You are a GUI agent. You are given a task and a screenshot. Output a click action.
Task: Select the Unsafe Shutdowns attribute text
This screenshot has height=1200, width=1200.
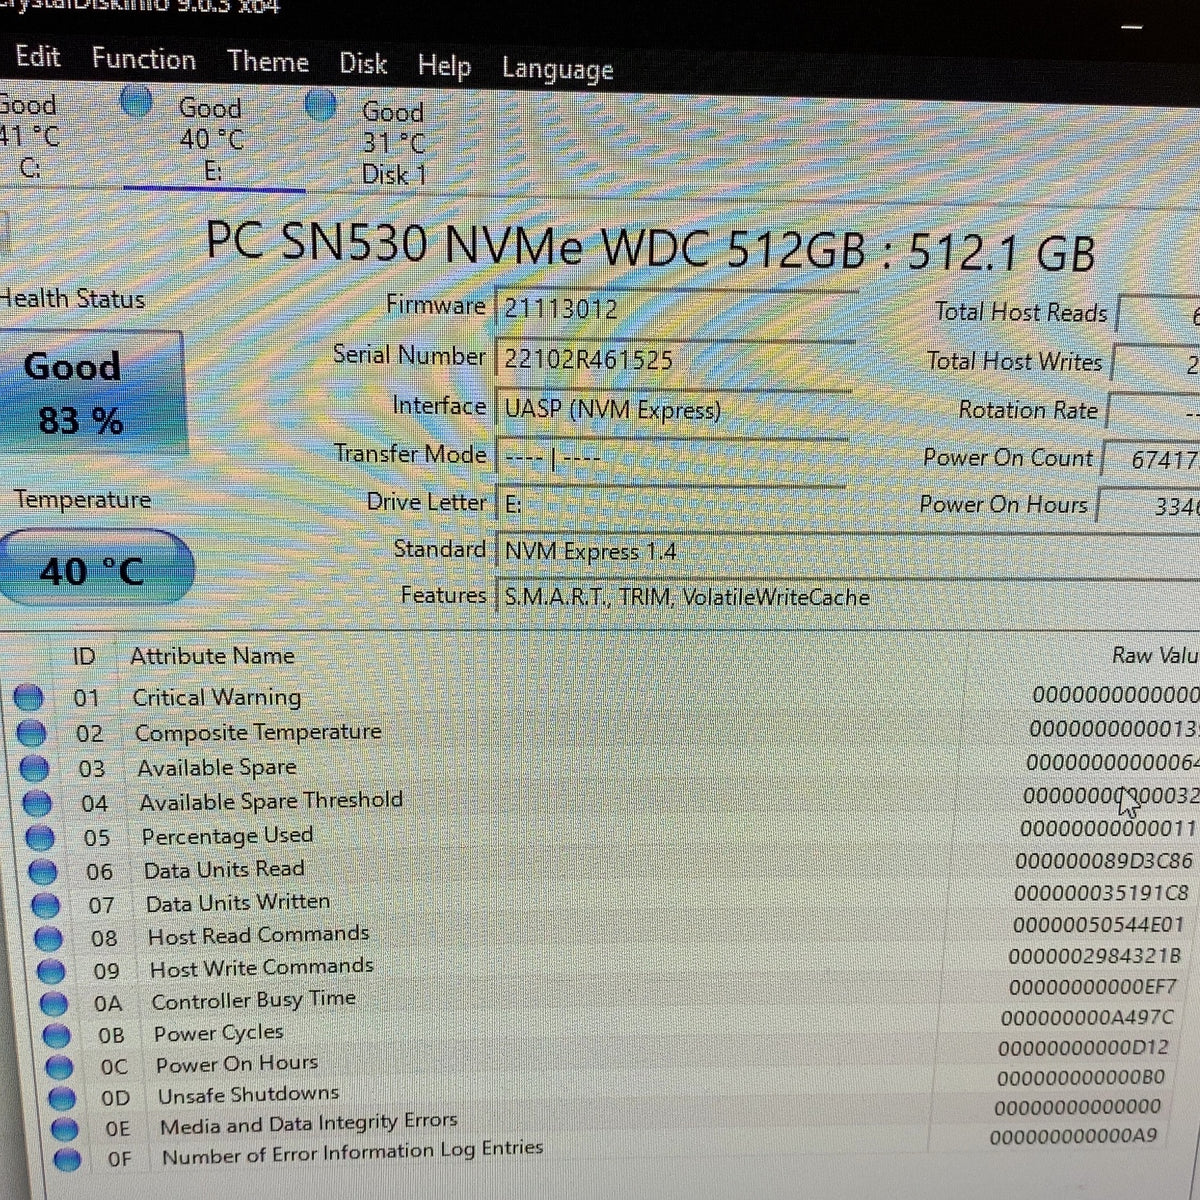248,1095
